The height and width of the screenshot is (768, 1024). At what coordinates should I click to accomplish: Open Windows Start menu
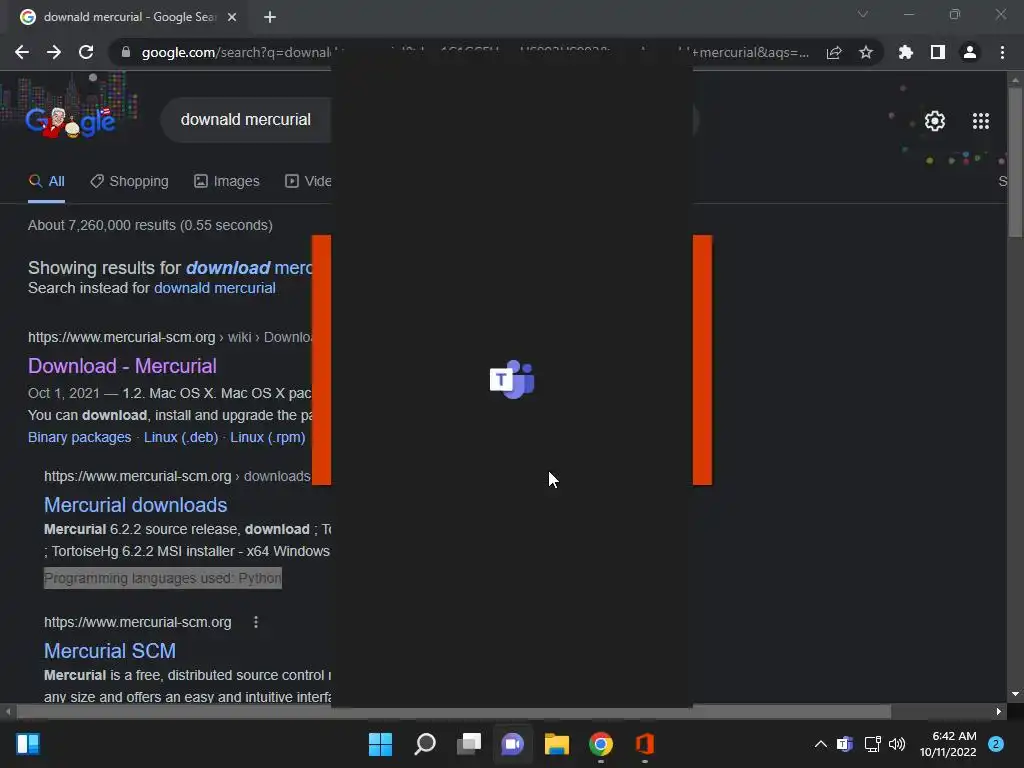click(x=380, y=744)
